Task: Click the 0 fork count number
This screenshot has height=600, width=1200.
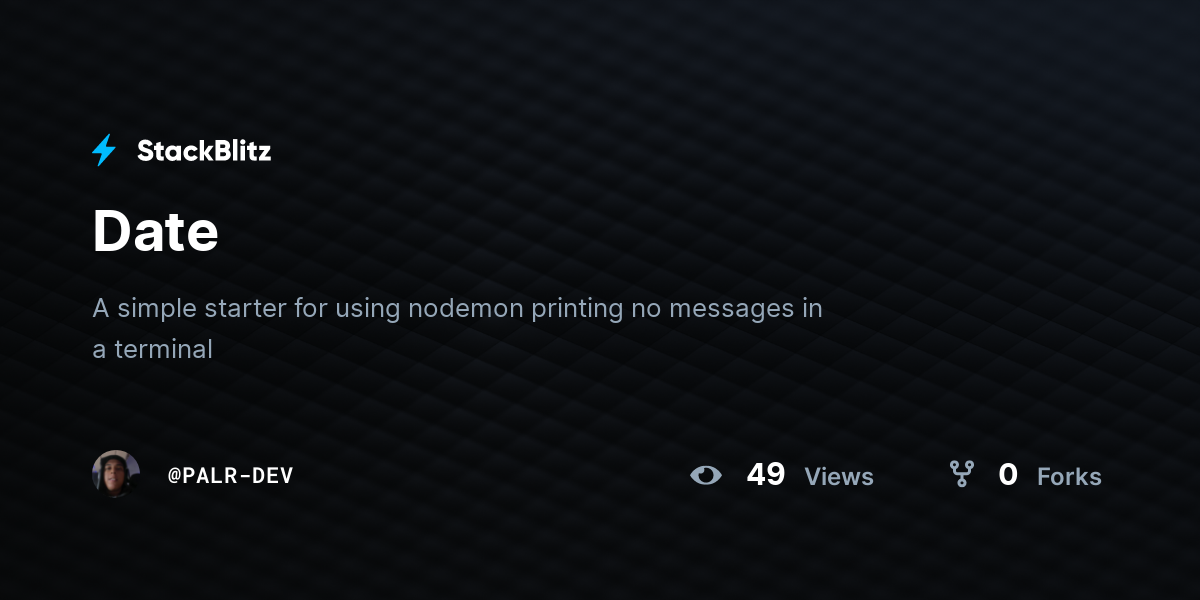Action: (x=1008, y=475)
